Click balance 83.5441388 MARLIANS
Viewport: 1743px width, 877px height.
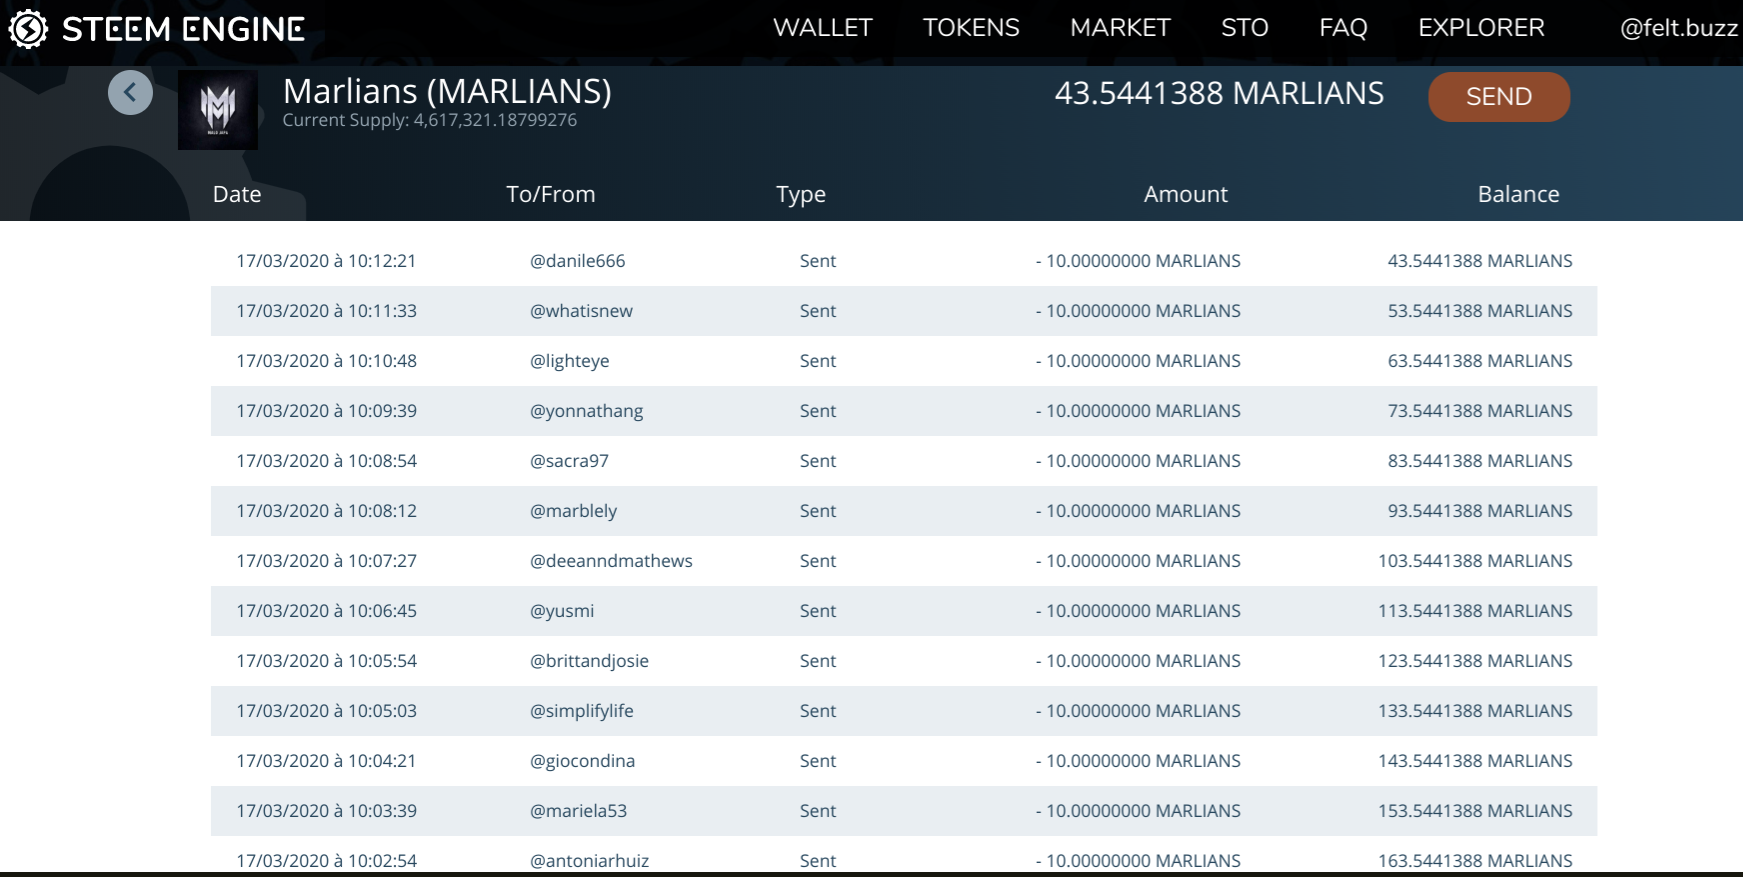pos(1480,461)
